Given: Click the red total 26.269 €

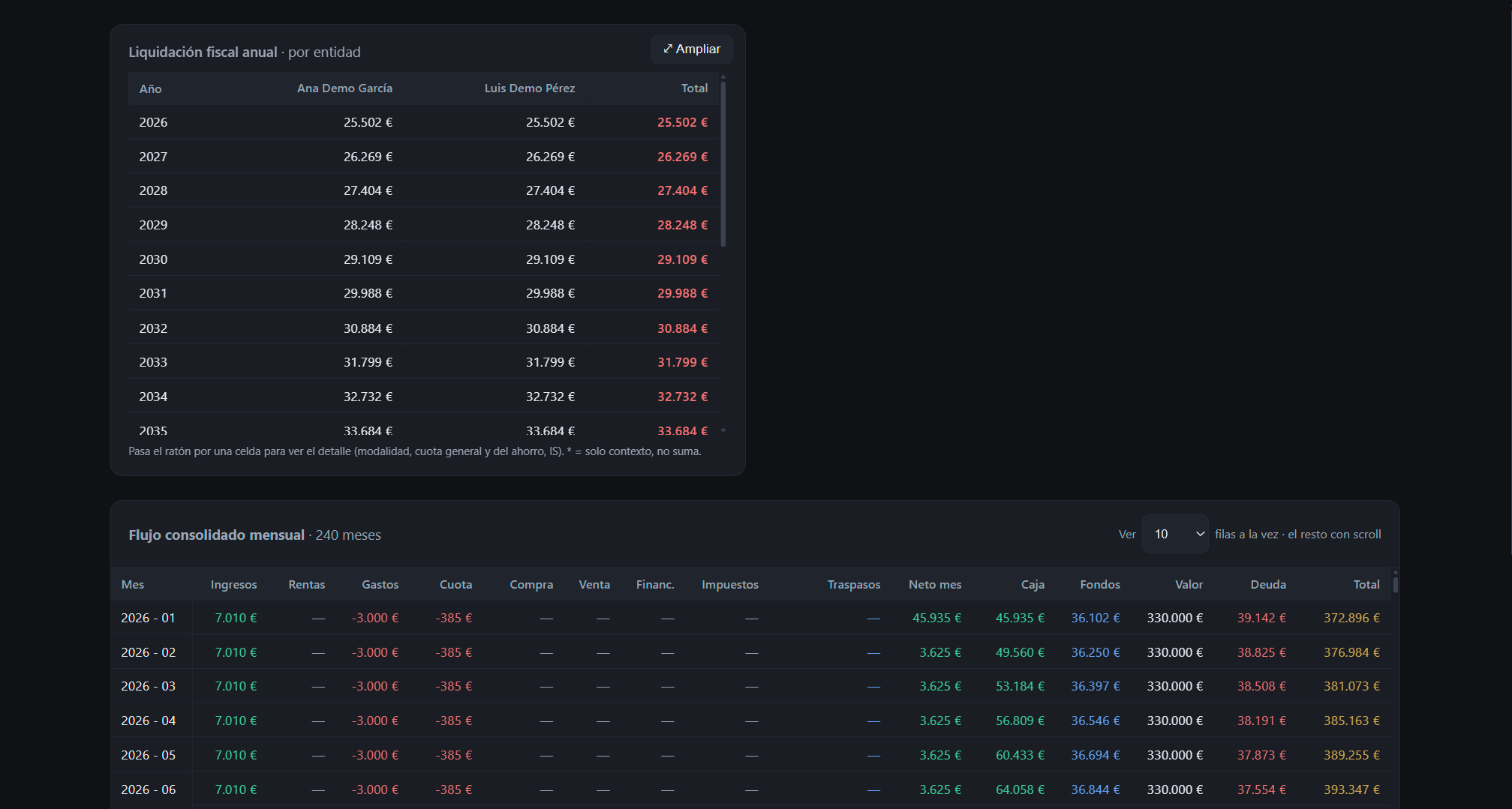Looking at the screenshot, I should pyautogui.click(x=683, y=156).
